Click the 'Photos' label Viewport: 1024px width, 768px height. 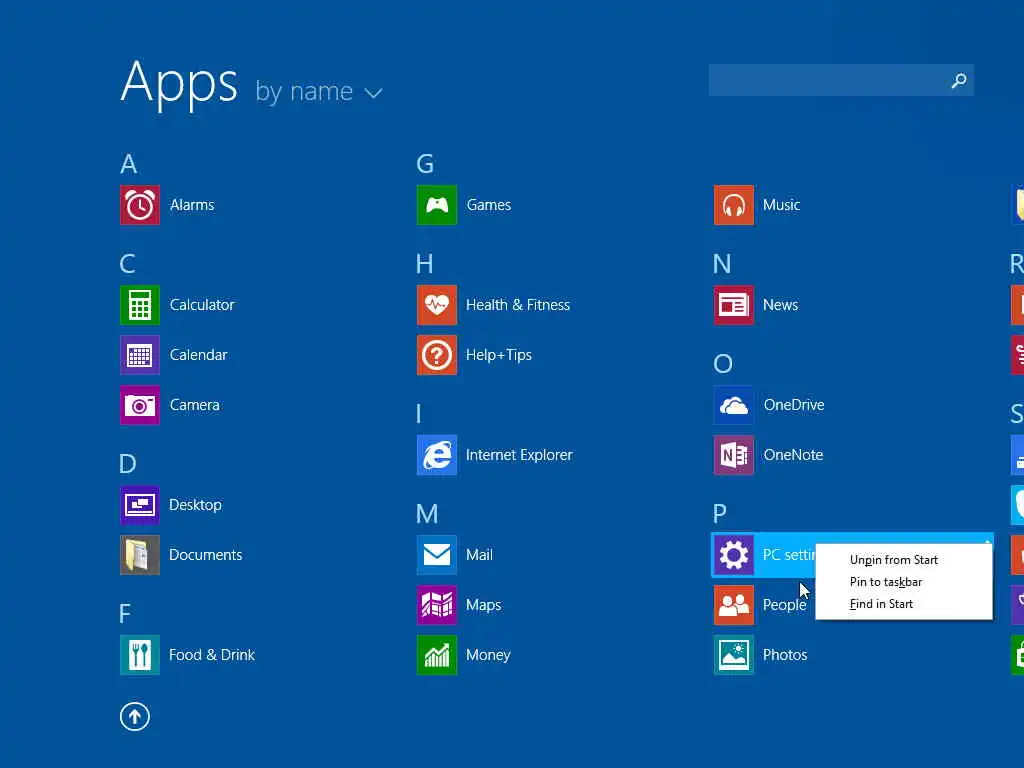(x=785, y=654)
